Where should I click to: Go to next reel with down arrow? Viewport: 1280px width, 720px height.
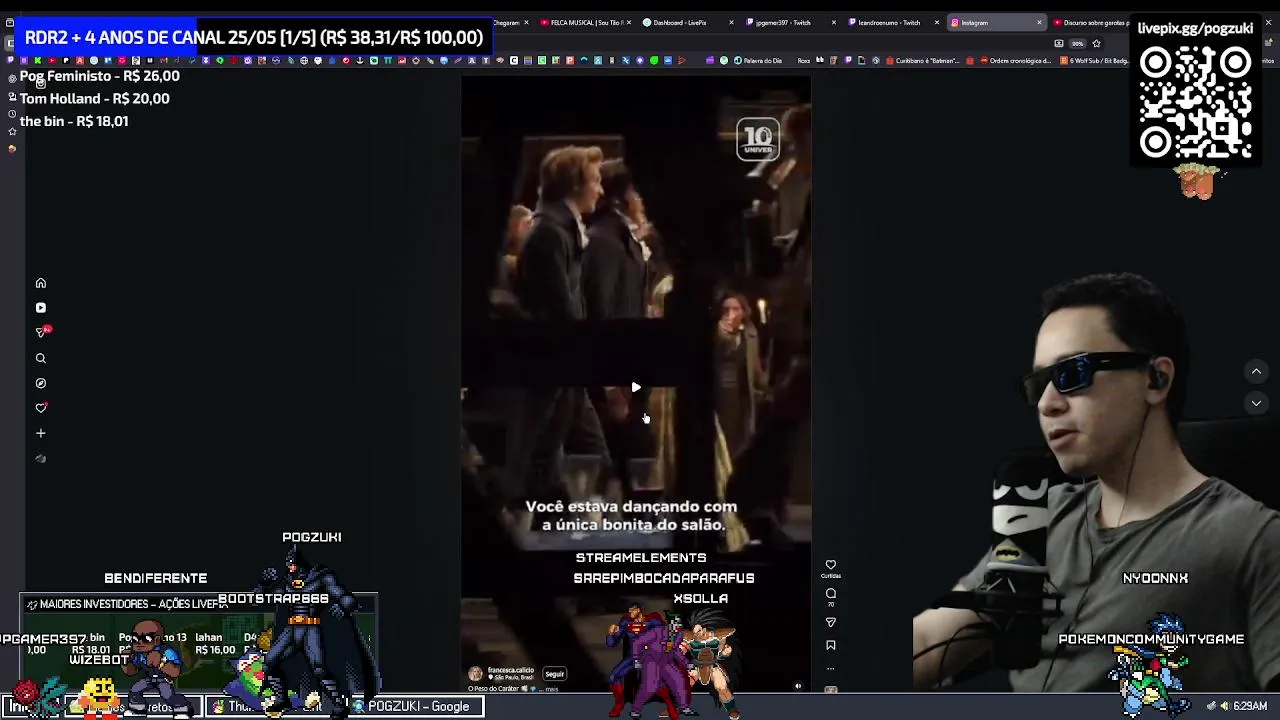tap(1256, 403)
